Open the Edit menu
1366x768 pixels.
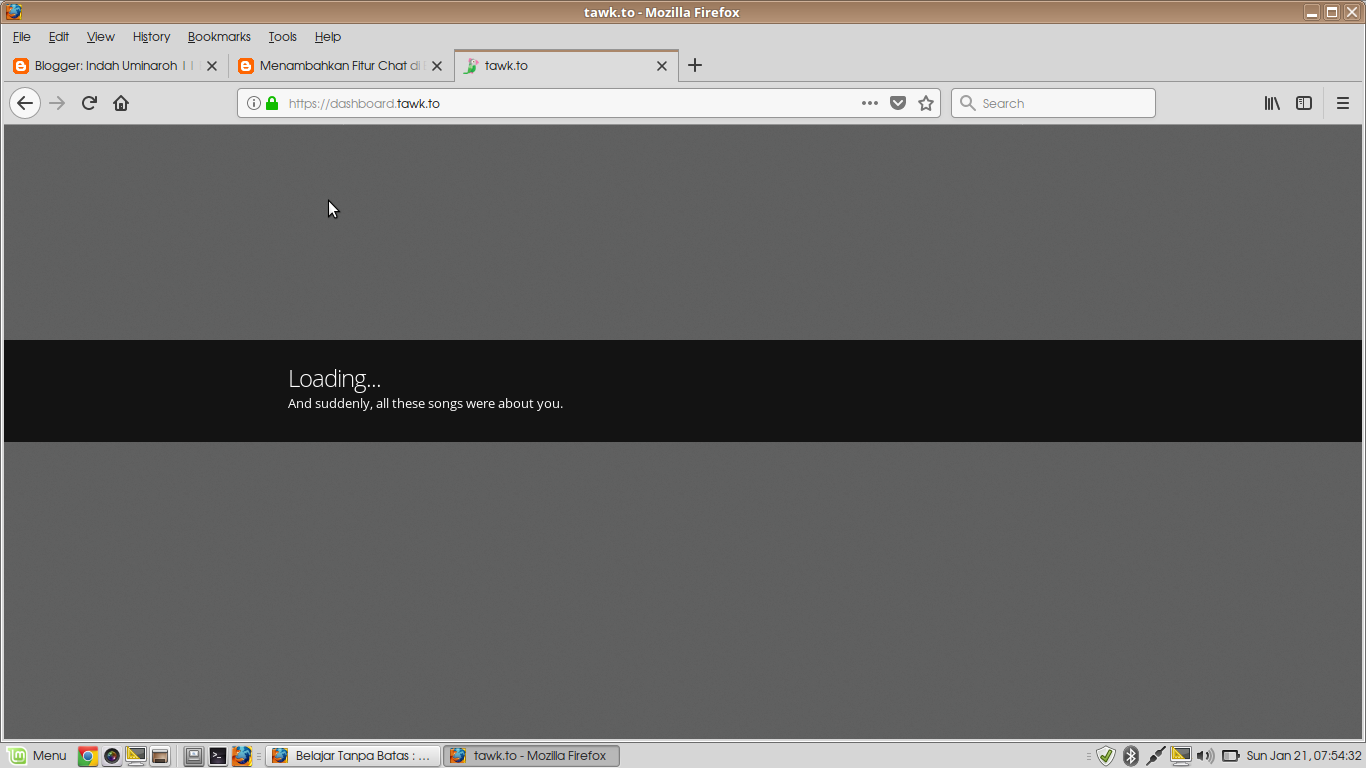(x=59, y=37)
